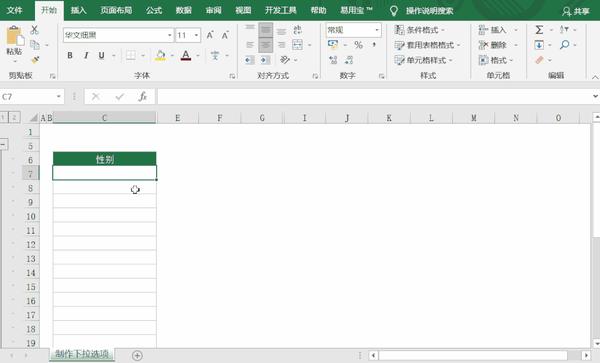Toggle italic formatting
Viewport: 600px width, 363px height.
[x=86, y=55]
